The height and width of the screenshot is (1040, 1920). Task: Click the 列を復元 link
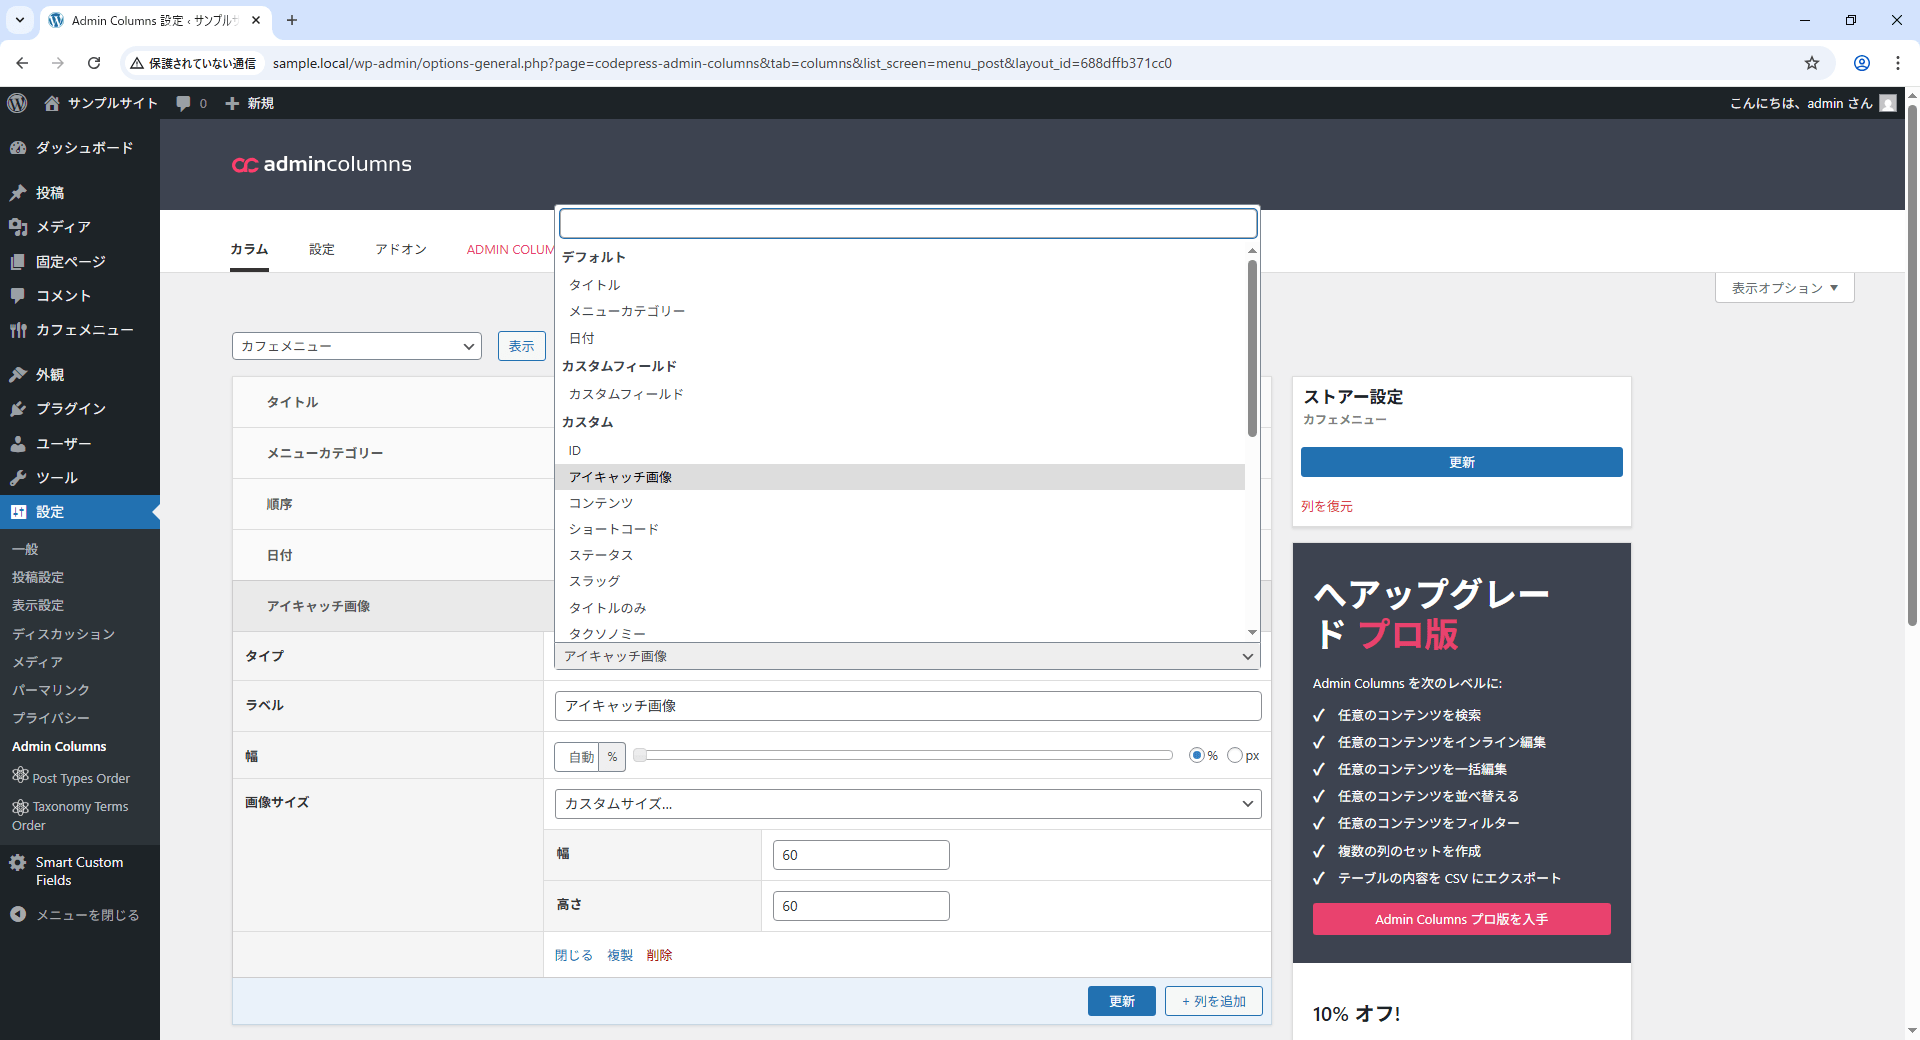click(x=1327, y=506)
